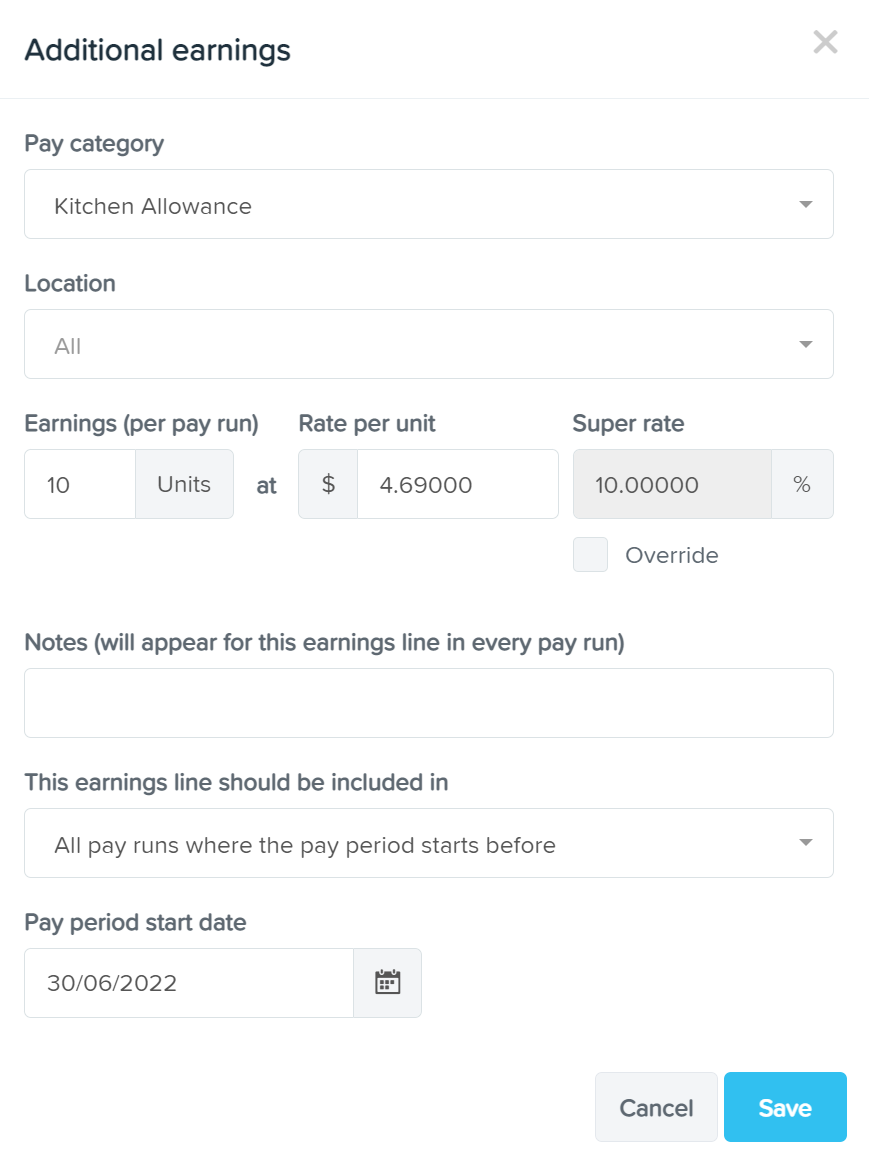The image size is (869, 1158).
Task: Save the additional earnings
Action: click(785, 1107)
